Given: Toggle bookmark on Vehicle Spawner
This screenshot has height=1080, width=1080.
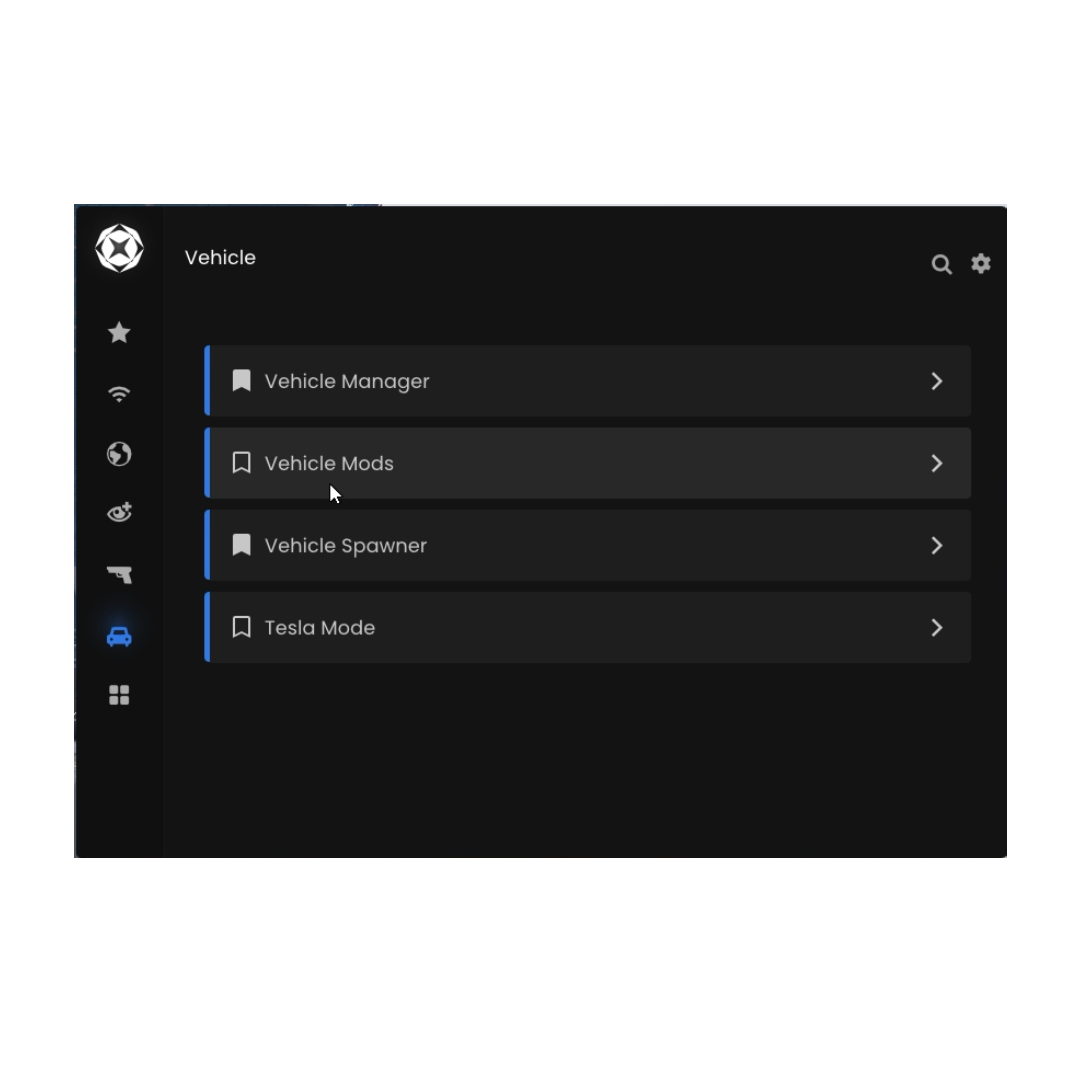Looking at the screenshot, I should 241,545.
